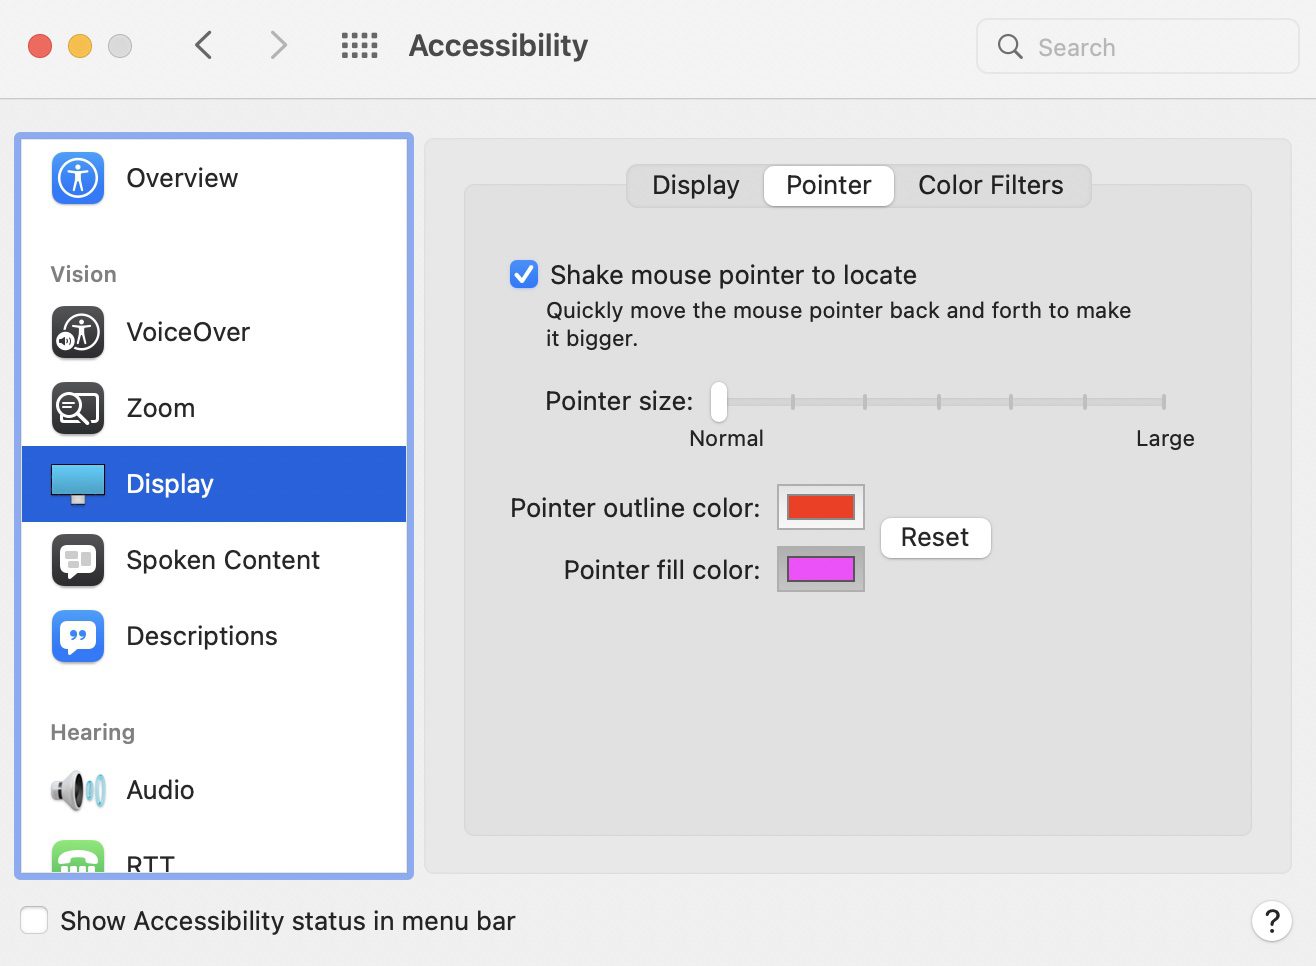Select the Spoken Content icon
This screenshot has height=966, width=1316.
(78, 560)
